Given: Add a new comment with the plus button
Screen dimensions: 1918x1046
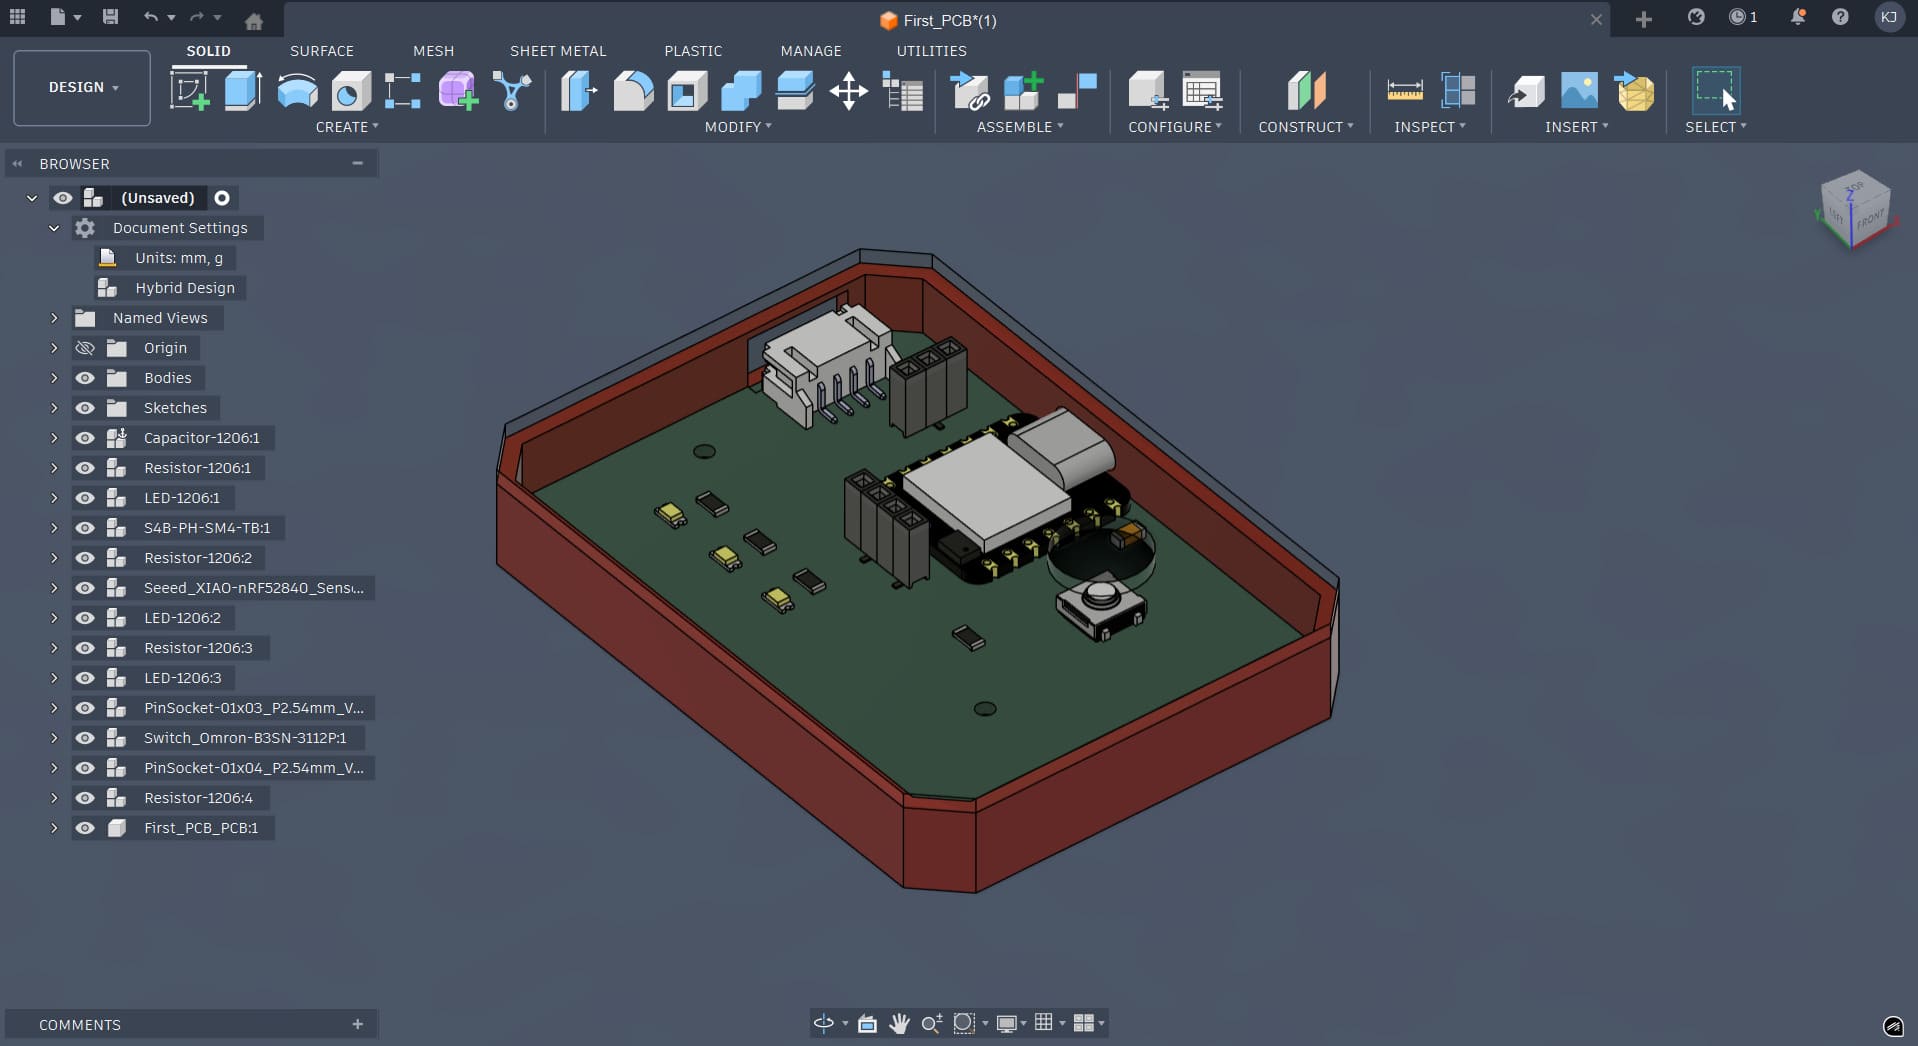Looking at the screenshot, I should pos(357,1024).
